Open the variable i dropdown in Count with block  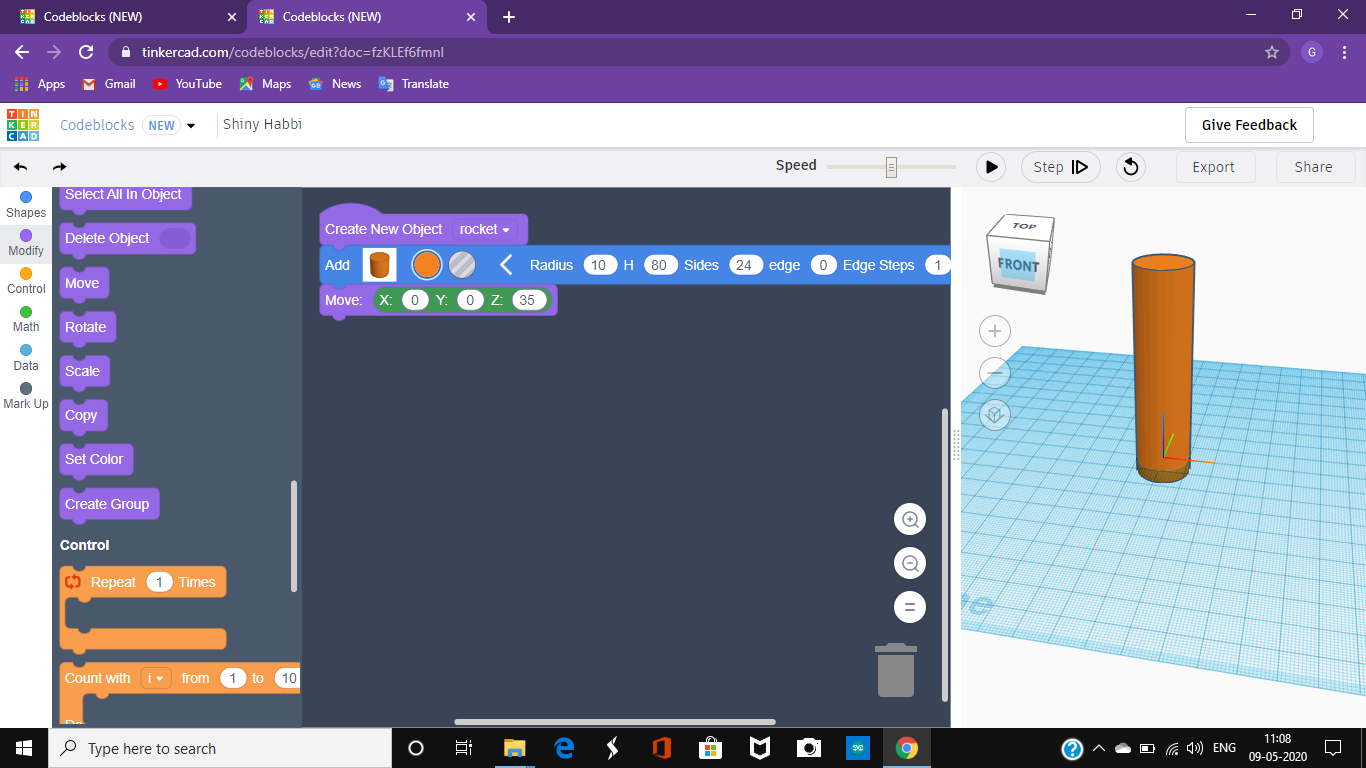click(x=155, y=678)
